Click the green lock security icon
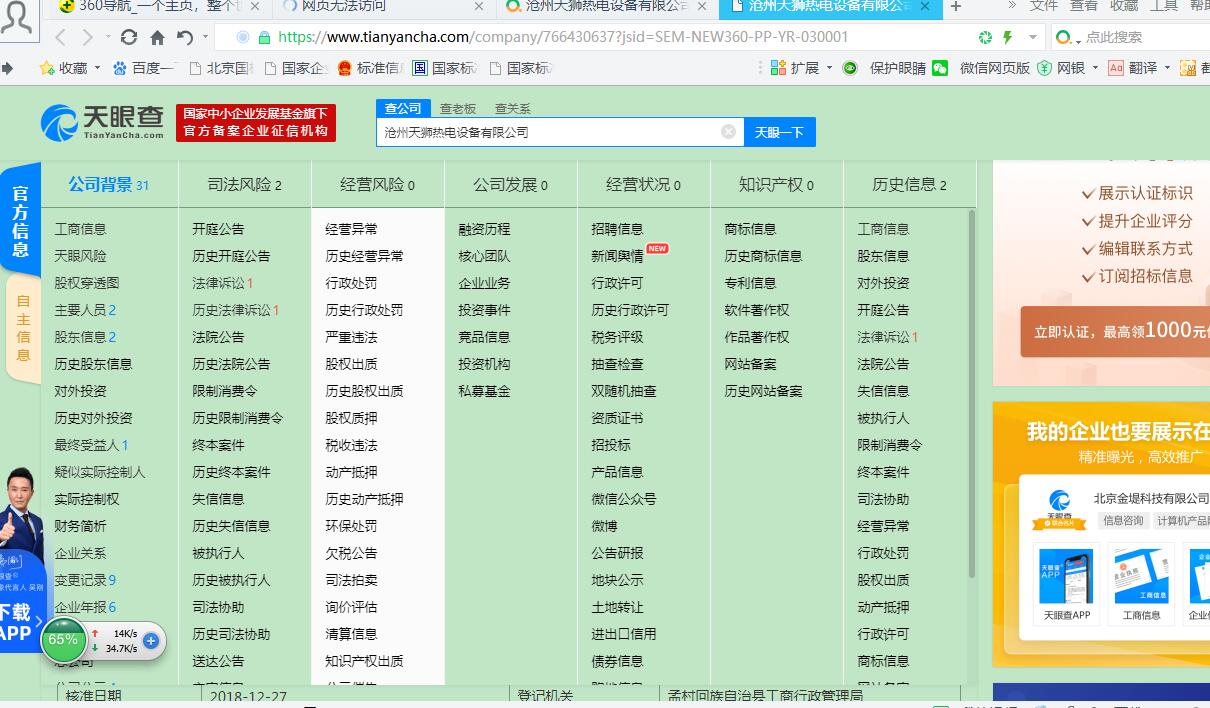1210x708 pixels. (264, 38)
